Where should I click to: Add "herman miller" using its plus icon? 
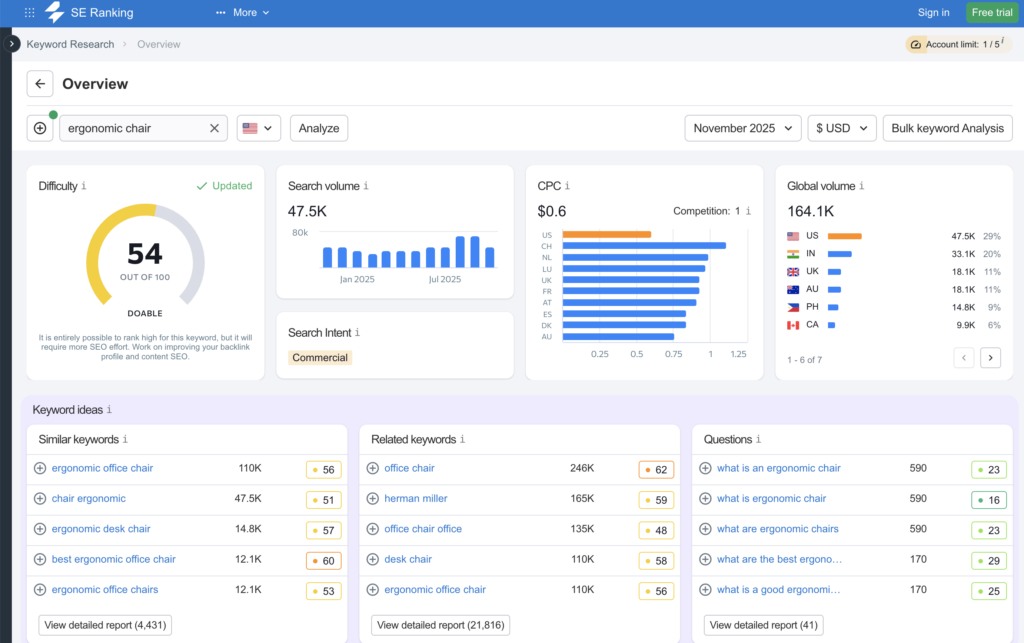click(375, 498)
